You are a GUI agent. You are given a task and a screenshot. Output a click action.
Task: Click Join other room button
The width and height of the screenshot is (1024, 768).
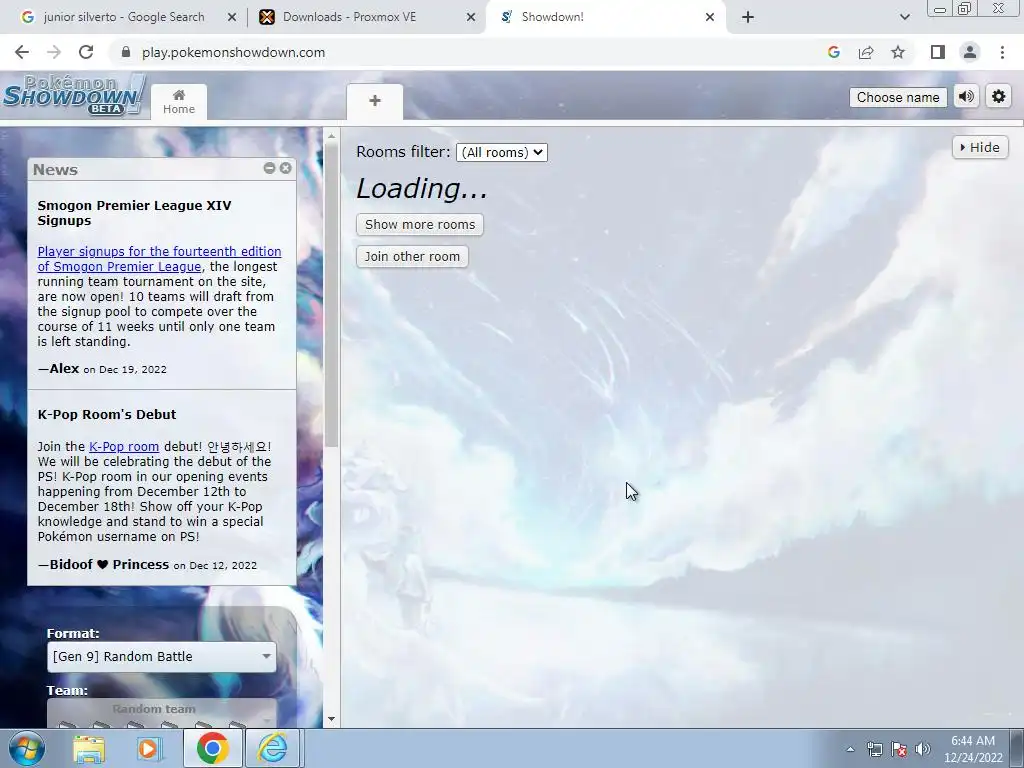pos(412,257)
